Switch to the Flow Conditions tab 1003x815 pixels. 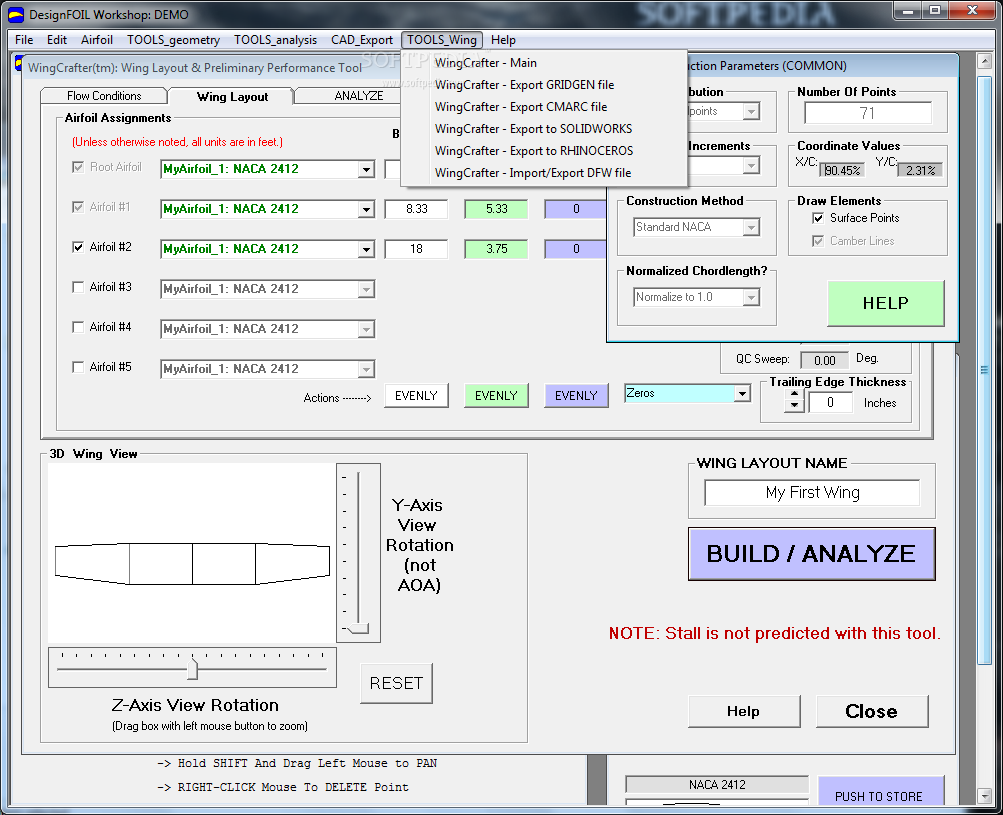point(104,96)
